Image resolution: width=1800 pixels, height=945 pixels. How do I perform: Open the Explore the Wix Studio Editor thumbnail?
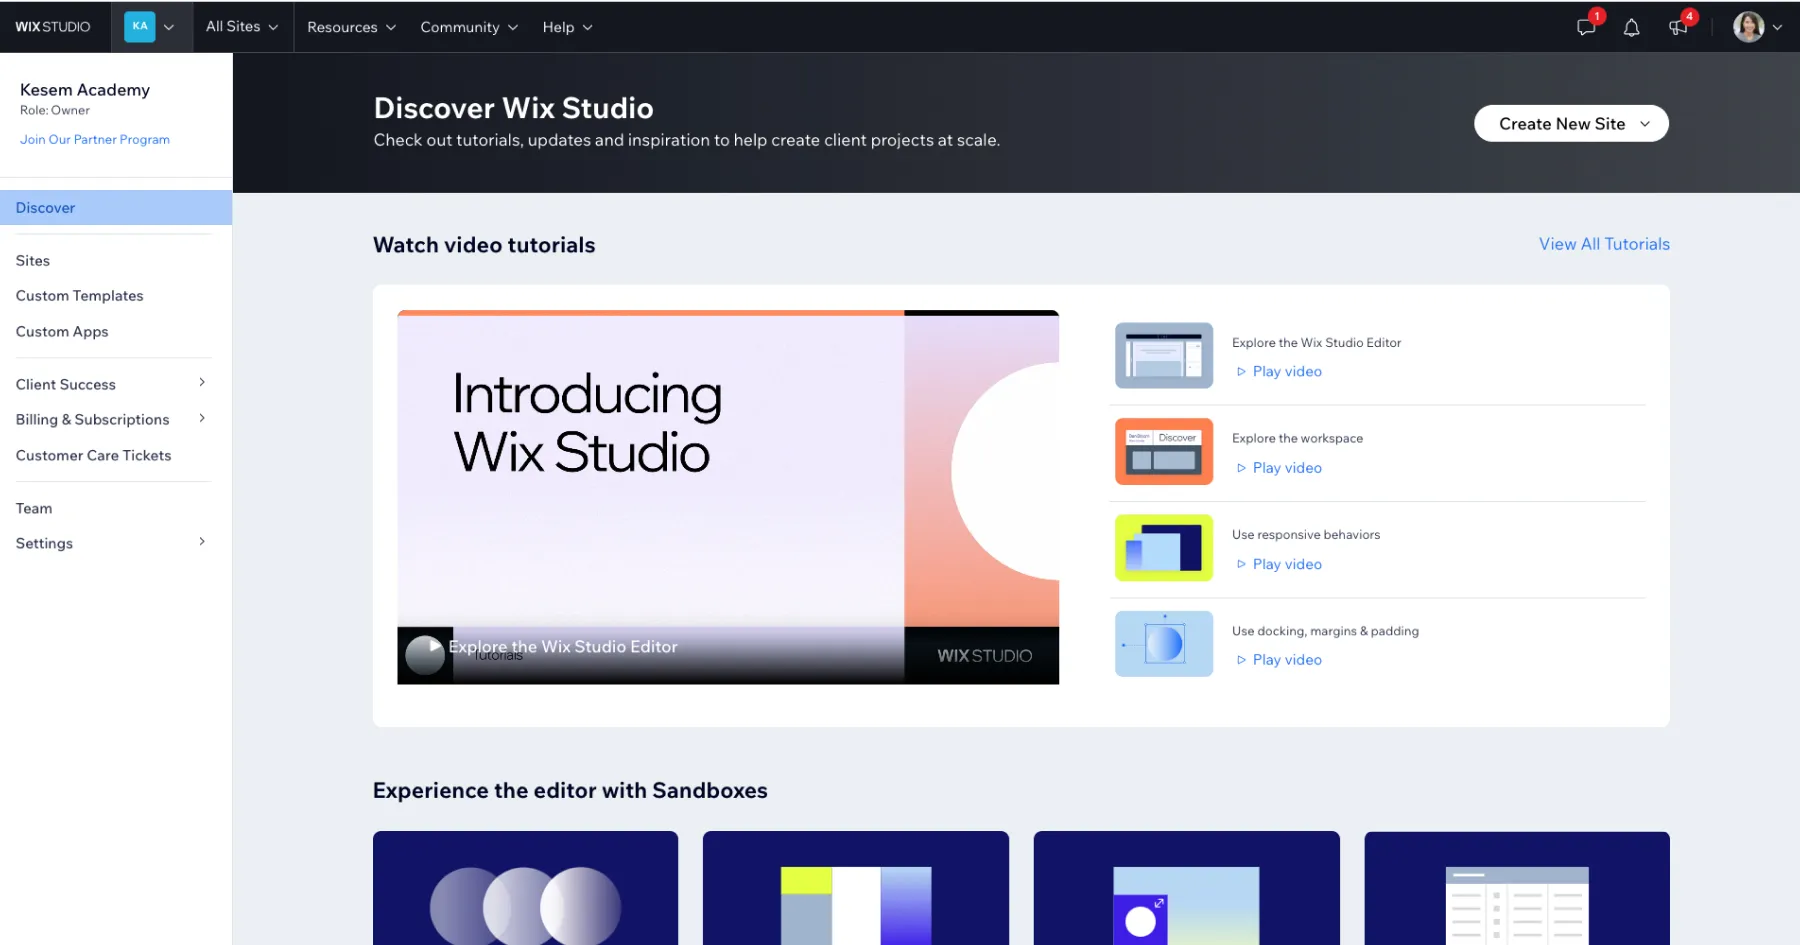(x=1164, y=355)
